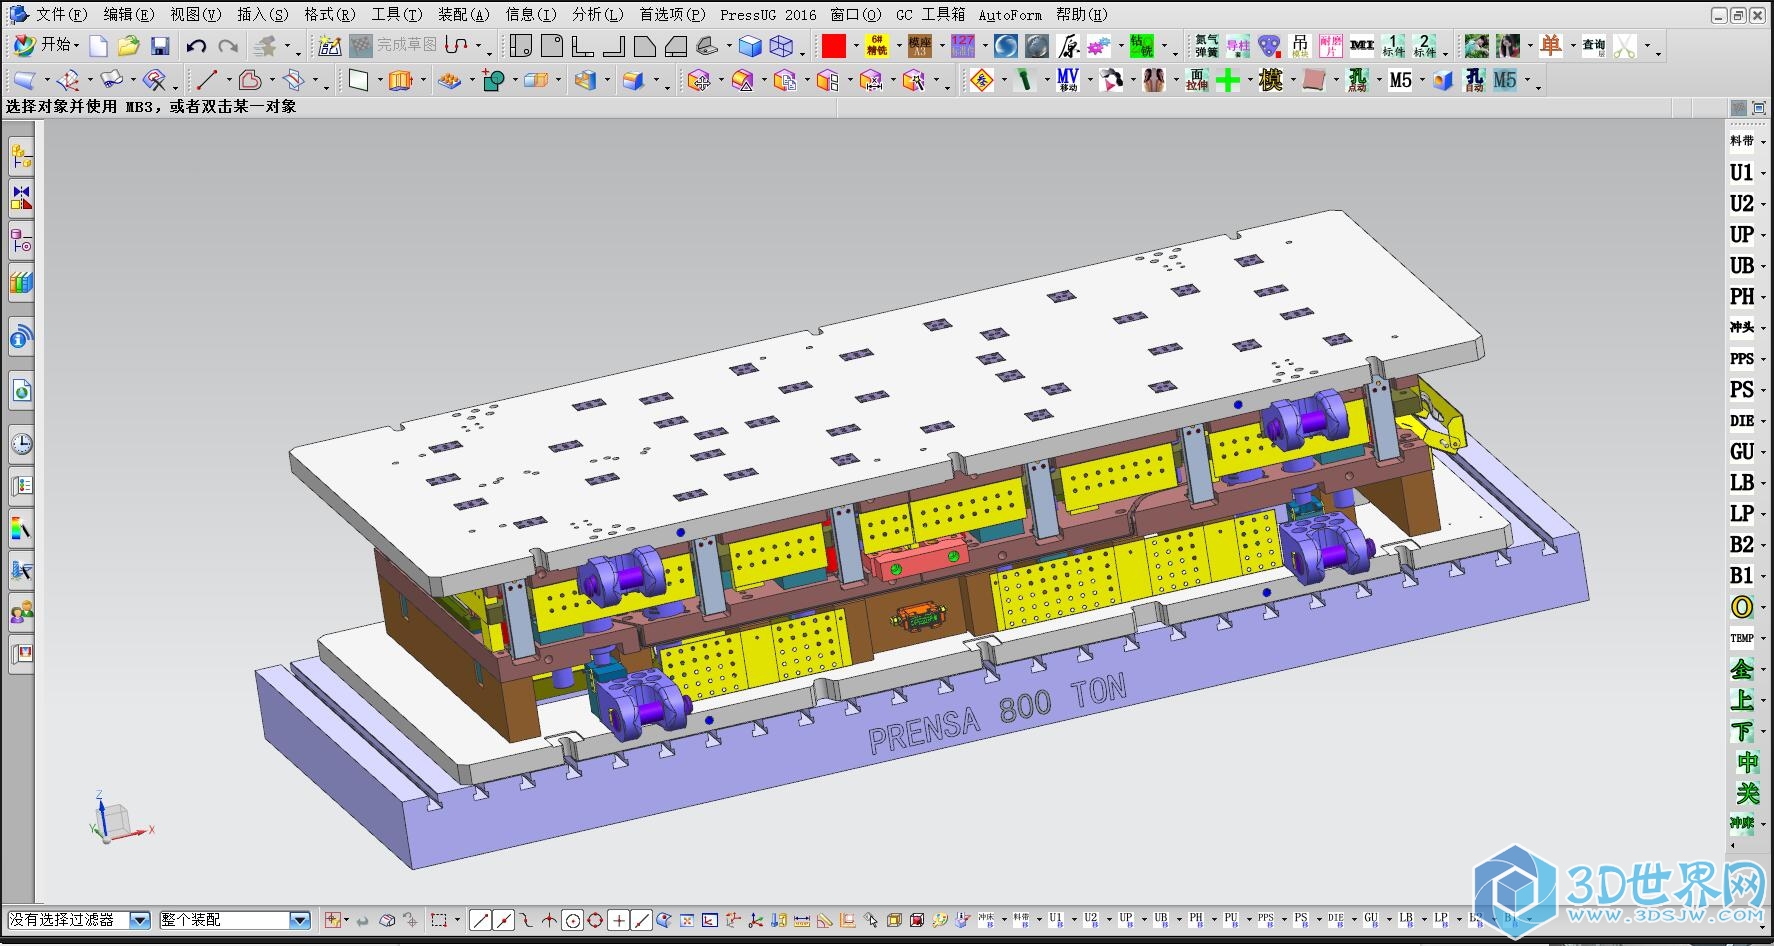This screenshot has height=946, width=1774.
Task: Open the browser icon in left sidebar
Action: coord(21,391)
